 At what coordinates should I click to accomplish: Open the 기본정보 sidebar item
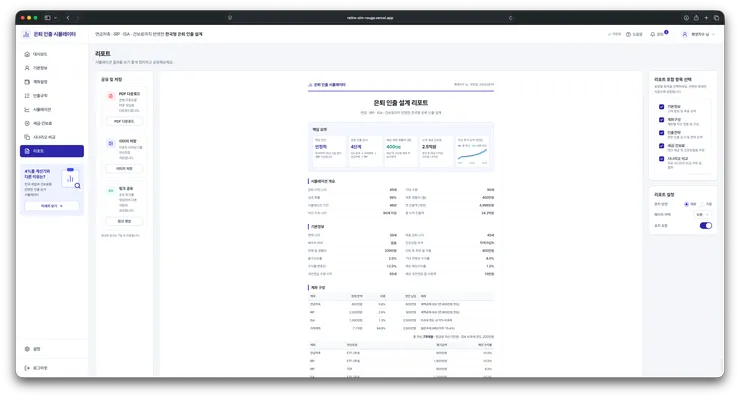pyautogui.click(x=52, y=68)
